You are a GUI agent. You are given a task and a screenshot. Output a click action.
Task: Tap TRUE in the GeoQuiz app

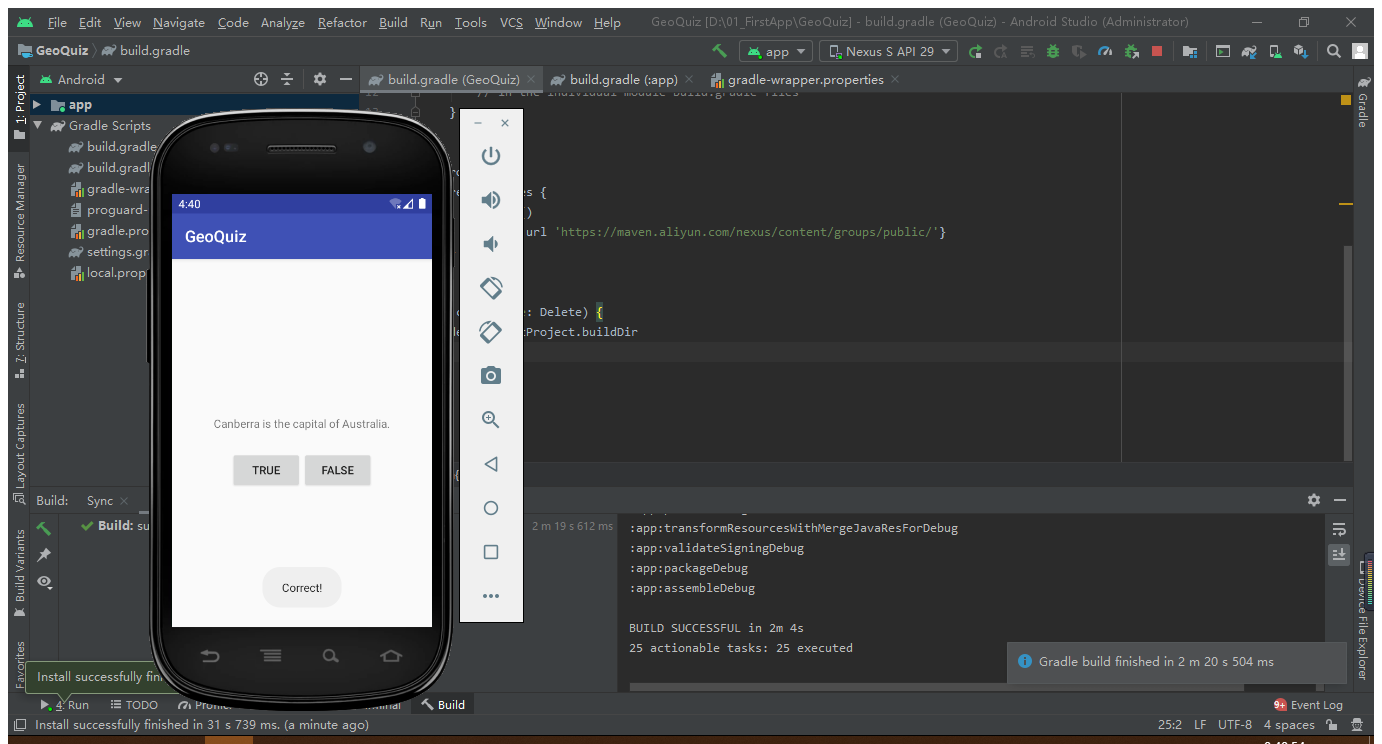[x=266, y=470]
